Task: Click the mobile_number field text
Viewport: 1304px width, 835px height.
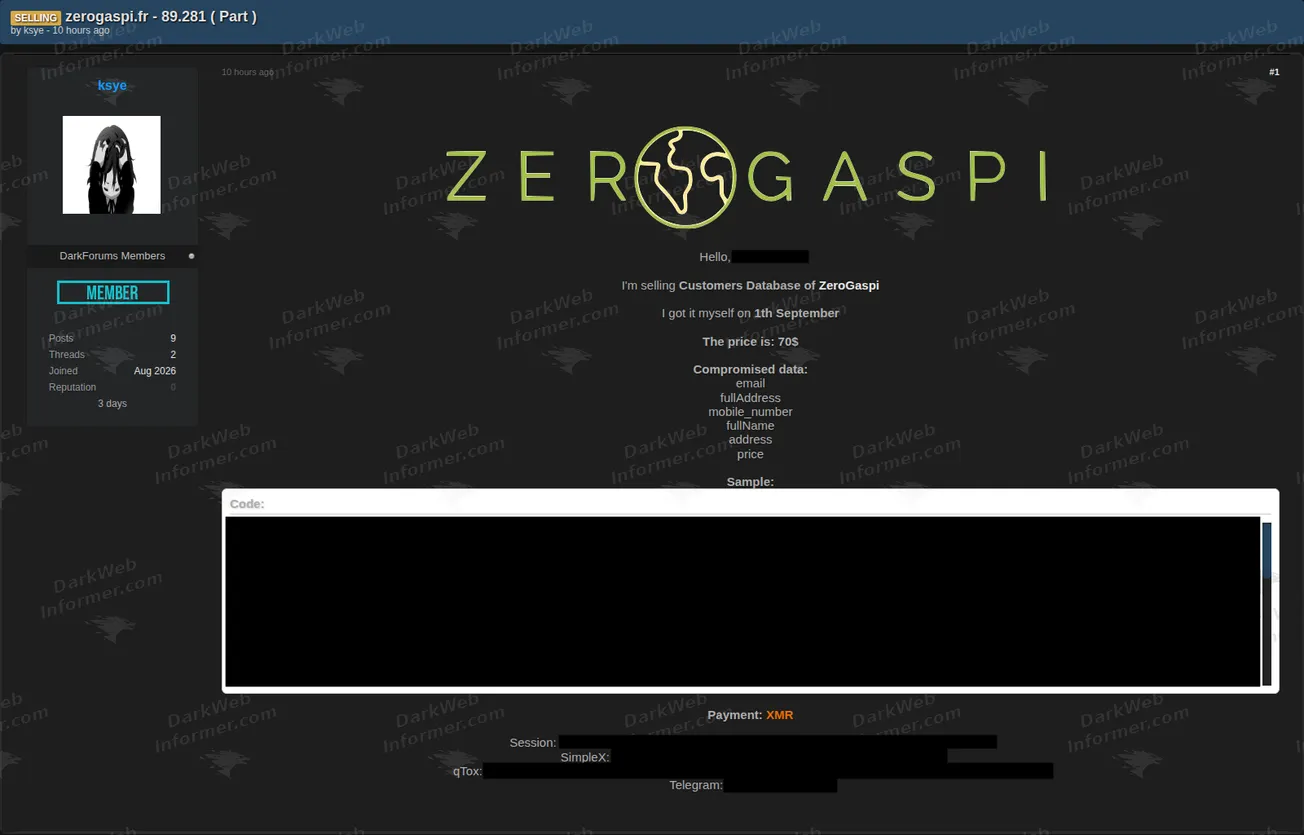Action: click(x=750, y=412)
